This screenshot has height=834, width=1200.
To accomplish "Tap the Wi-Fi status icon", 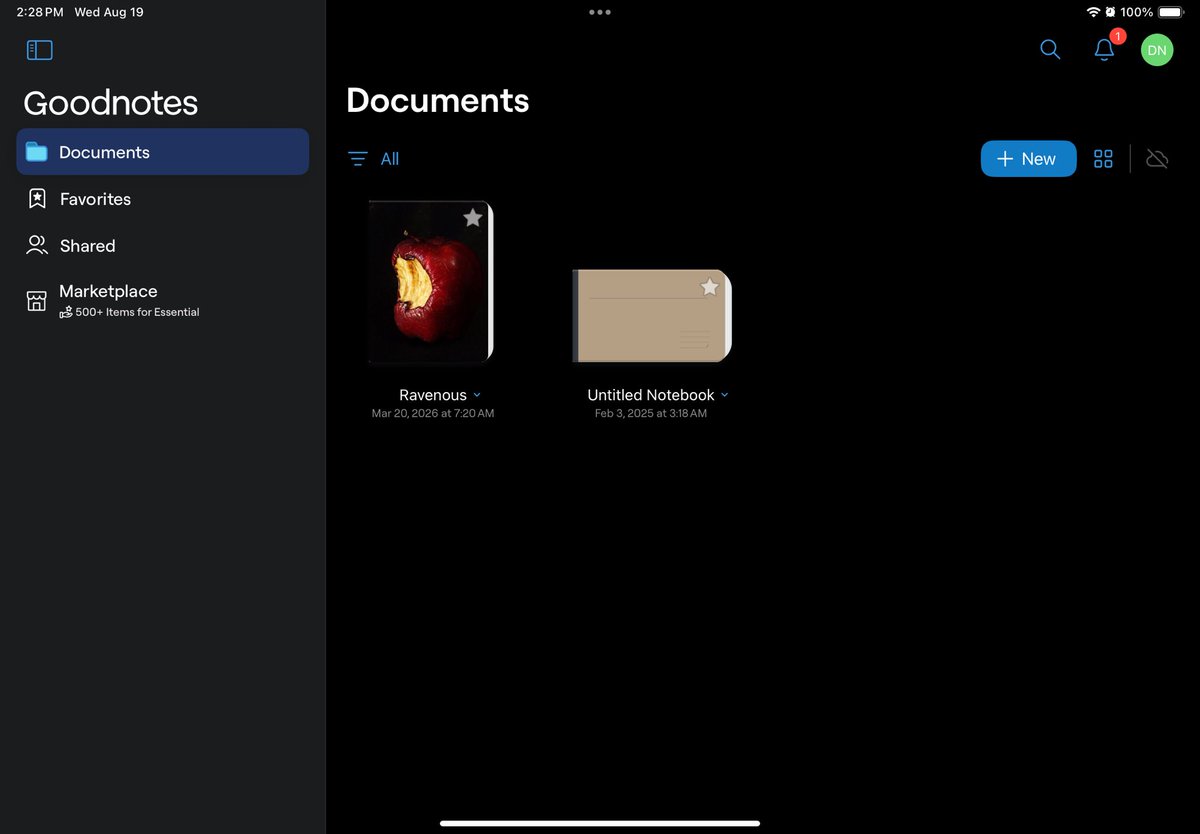I will [1094, 12].
